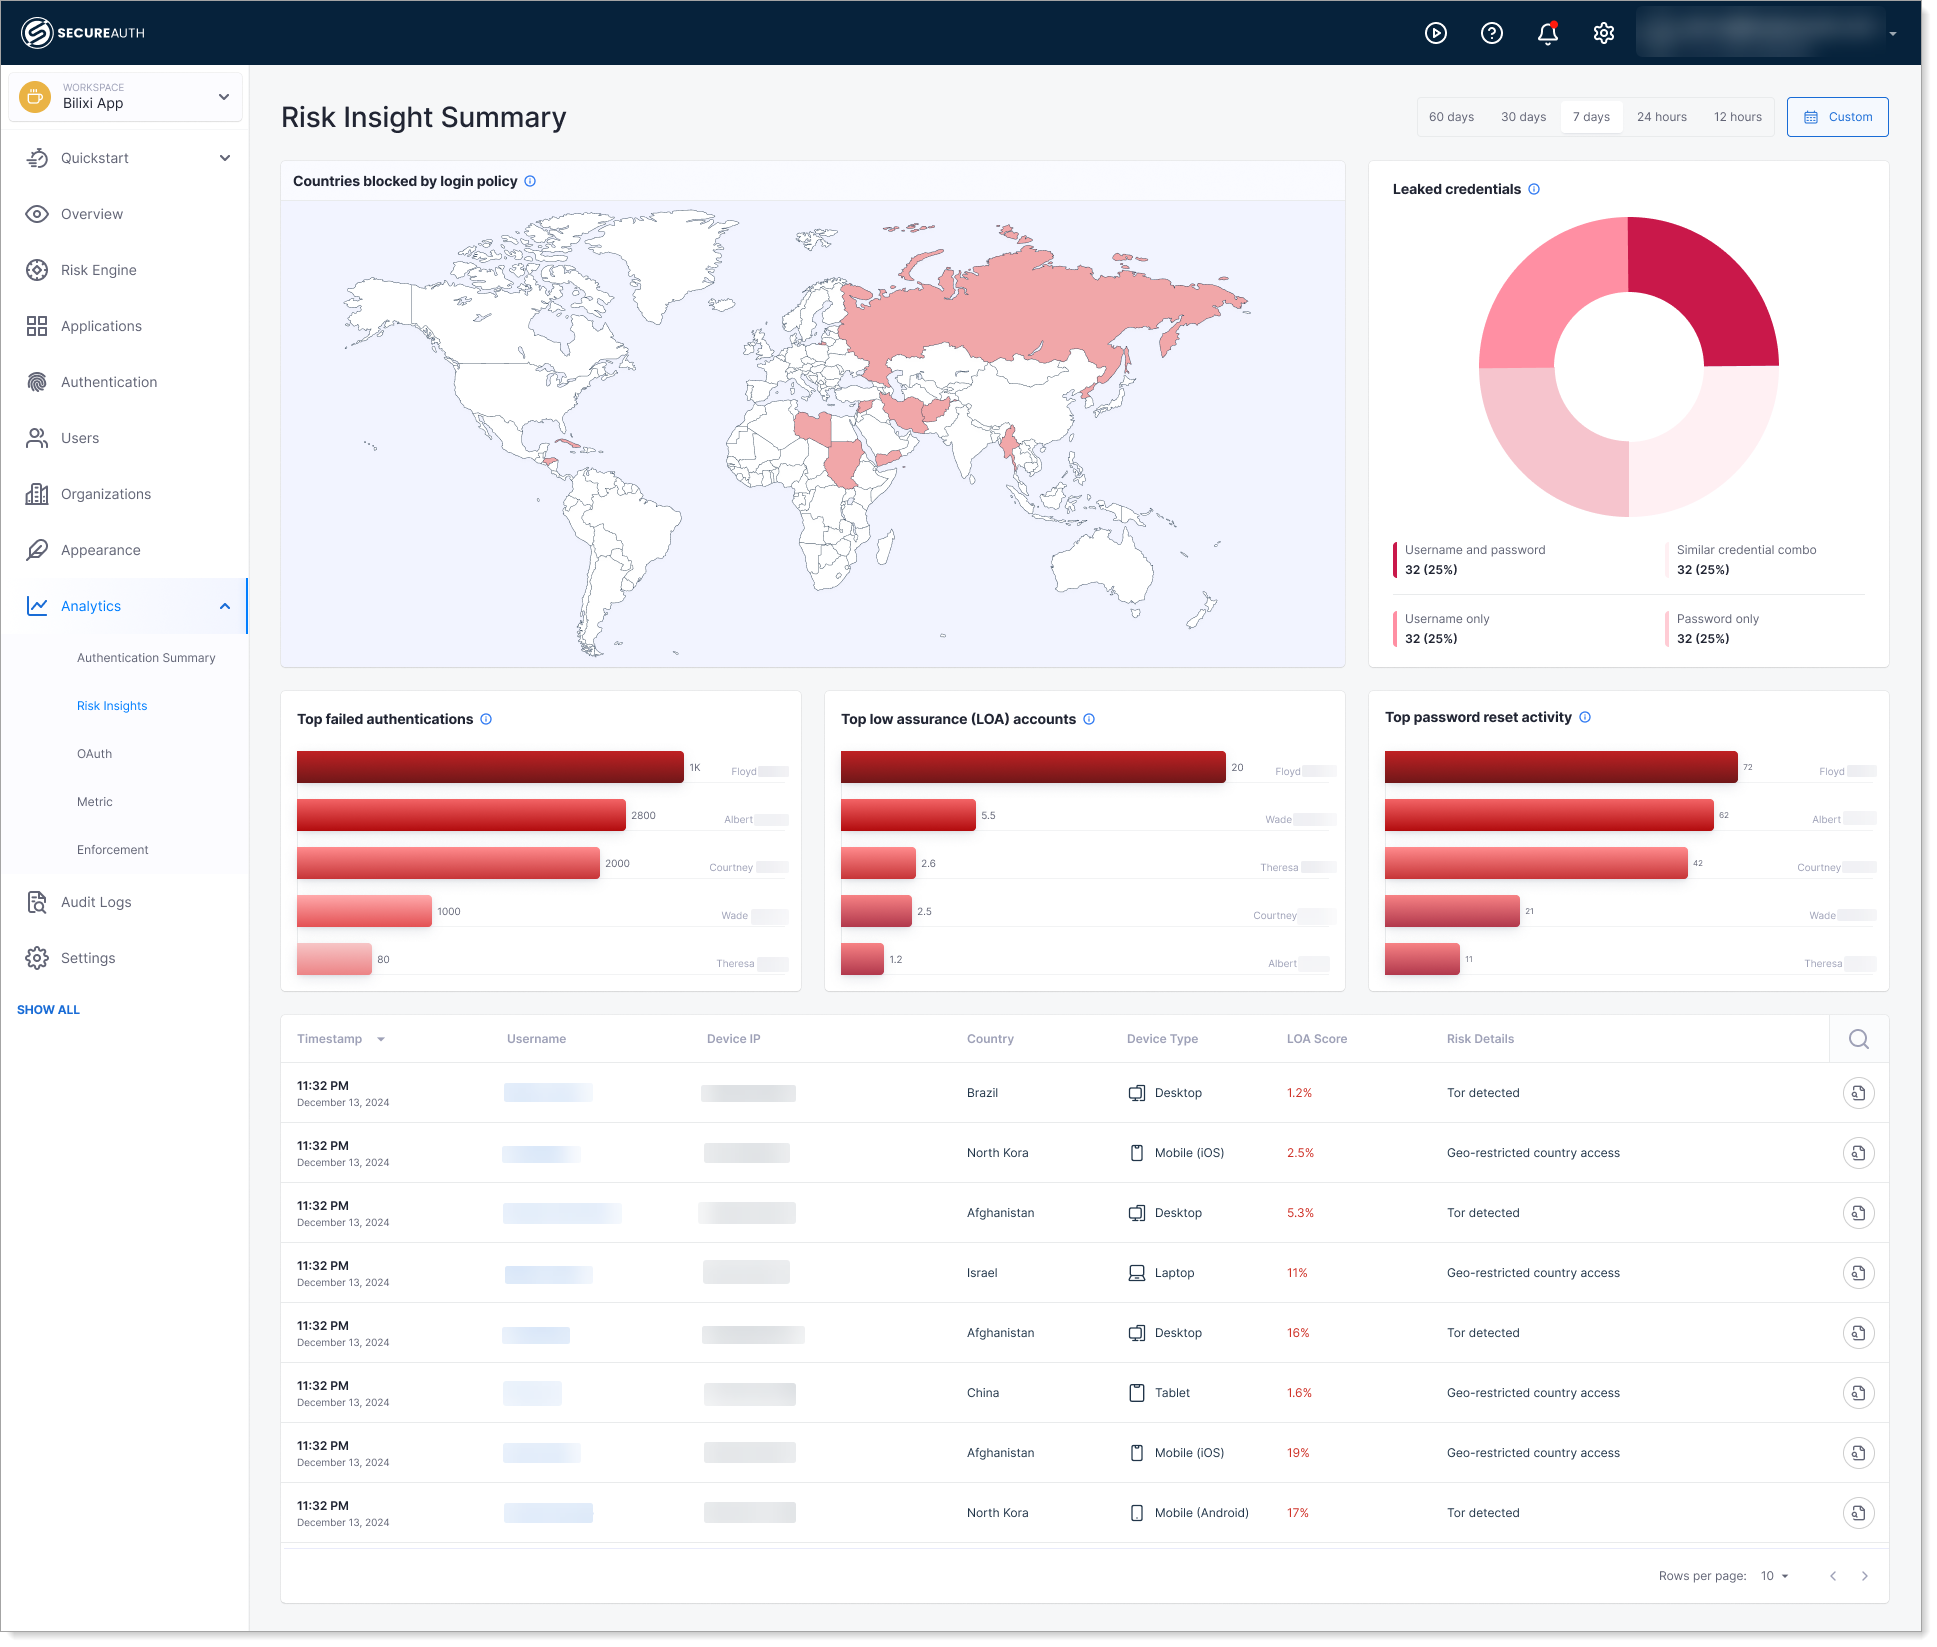Switch to the 24 hours tab
Image resolution: width=1937 pixels, height=1647 pixels.
[1661, 116]
